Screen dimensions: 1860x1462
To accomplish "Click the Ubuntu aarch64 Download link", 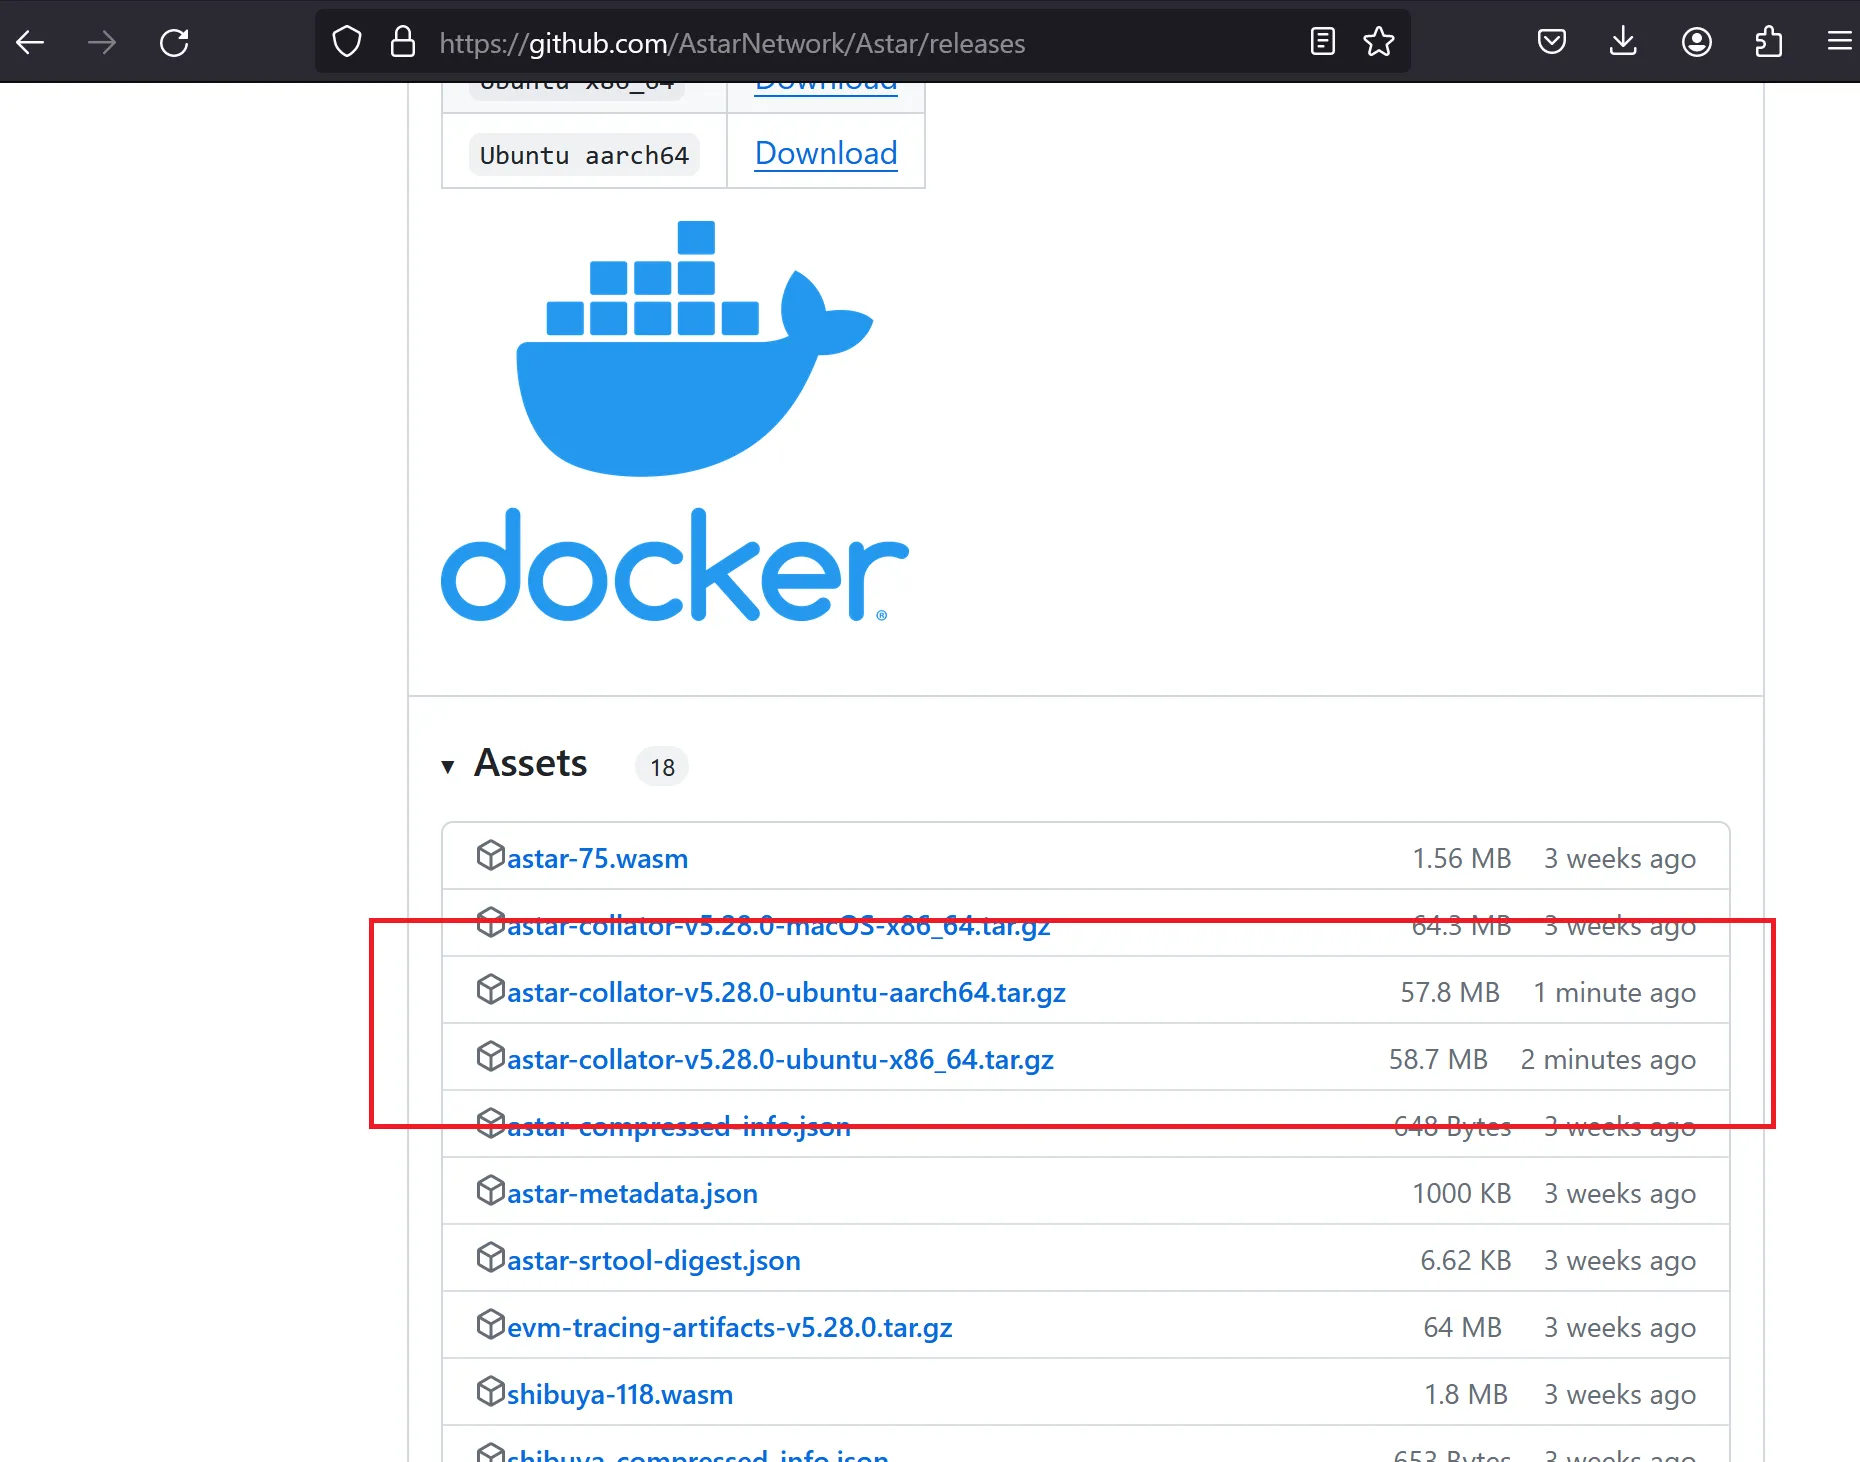I will (x=825, y=153).
